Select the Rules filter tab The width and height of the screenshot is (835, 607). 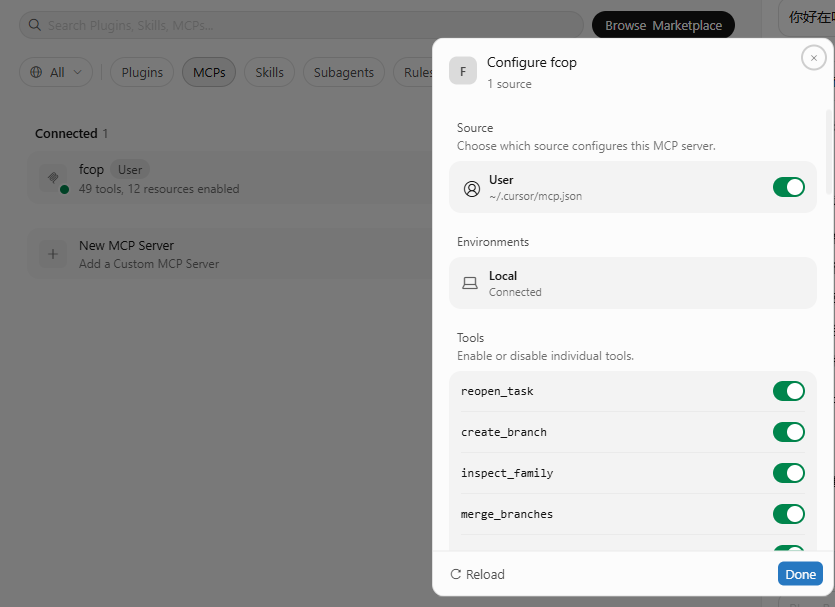pyautogui.click(x=413, y=72)
